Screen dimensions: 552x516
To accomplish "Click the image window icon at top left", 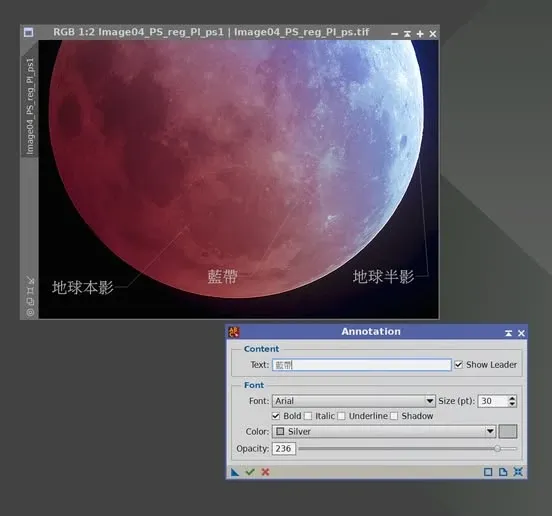I will (29, 32).
